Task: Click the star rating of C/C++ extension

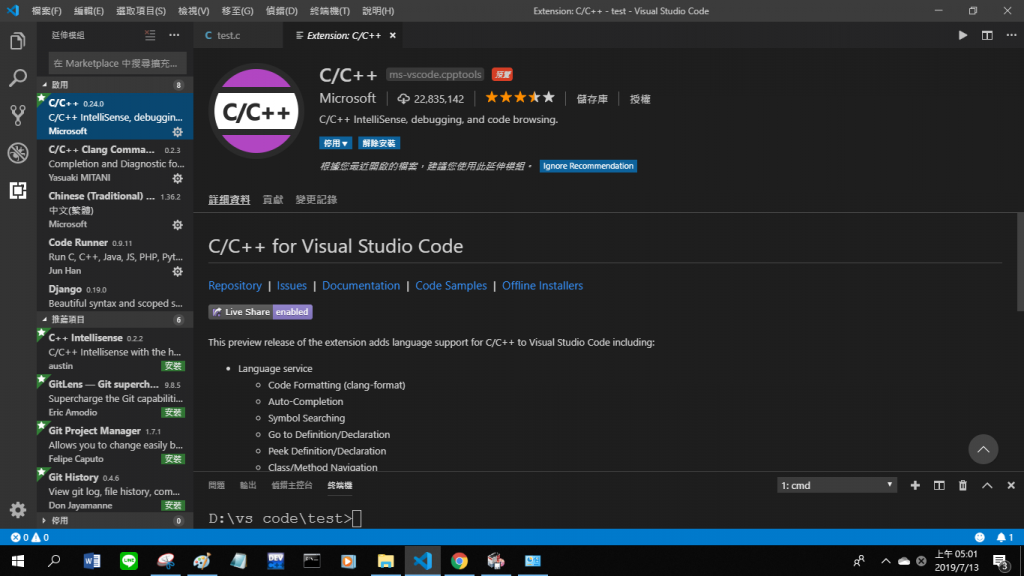Action: pos(520,98)
